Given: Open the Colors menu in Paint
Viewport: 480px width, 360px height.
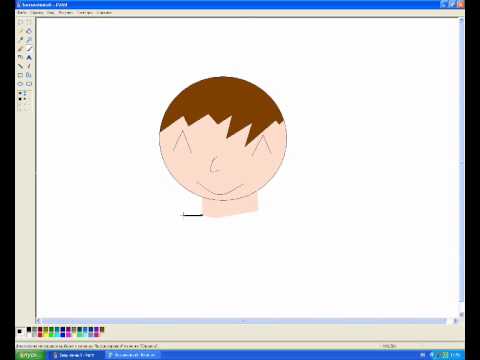Looking at the screenshot, I should tap(85, 13).
